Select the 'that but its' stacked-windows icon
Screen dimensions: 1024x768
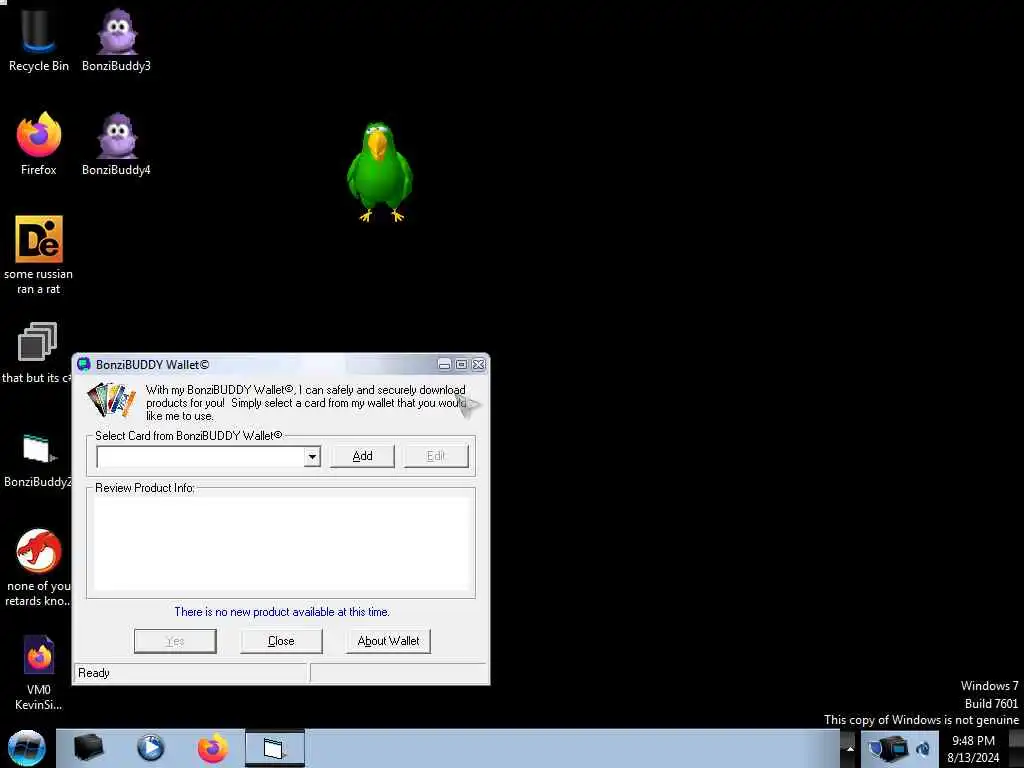(x=37, y=352)
